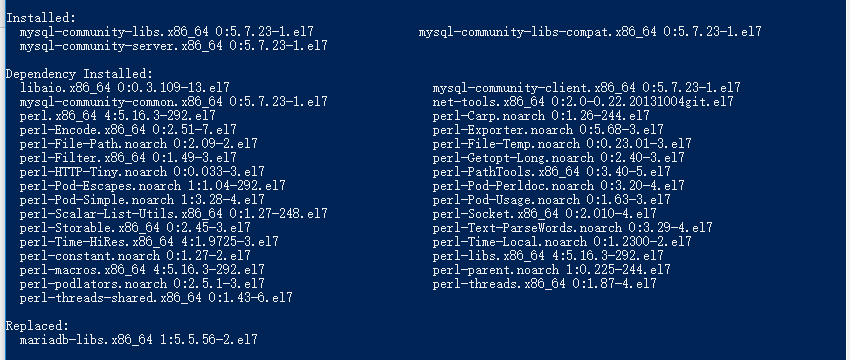The width and height of the screenshot is (850, 360).
Task: Click the perl-Scalar-List-Utils.x86_64 line
Action: [173, 214]
